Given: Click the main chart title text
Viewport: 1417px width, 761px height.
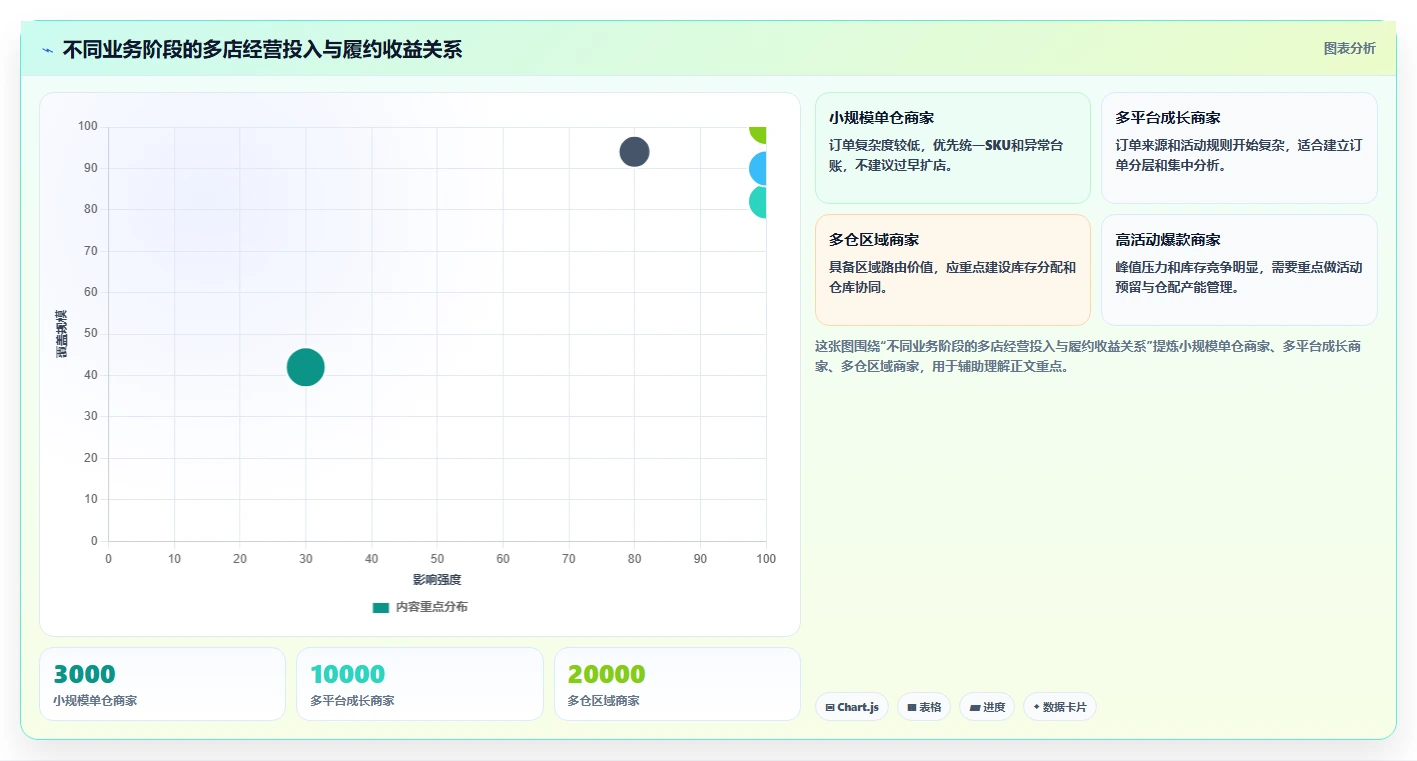Looking at the screenshot, I should 262,50.
